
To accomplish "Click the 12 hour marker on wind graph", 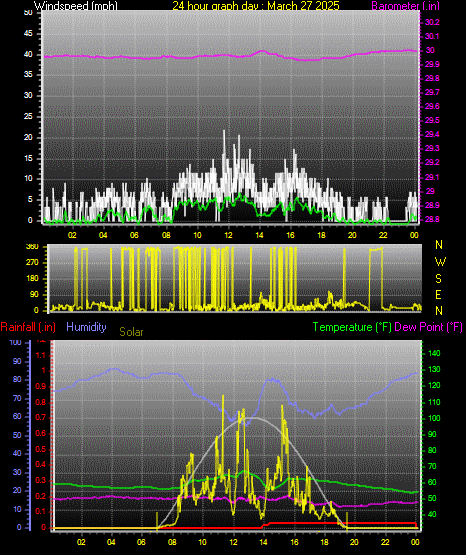I will click(x=229, y=235).
